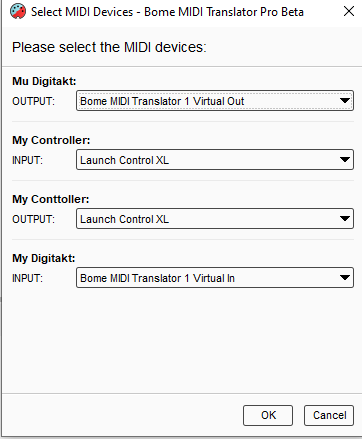Select the Bome MIDI Translator 1 Virtual In field
The image size is (362, 439).
pyautogui.click(x=215, y=278)
